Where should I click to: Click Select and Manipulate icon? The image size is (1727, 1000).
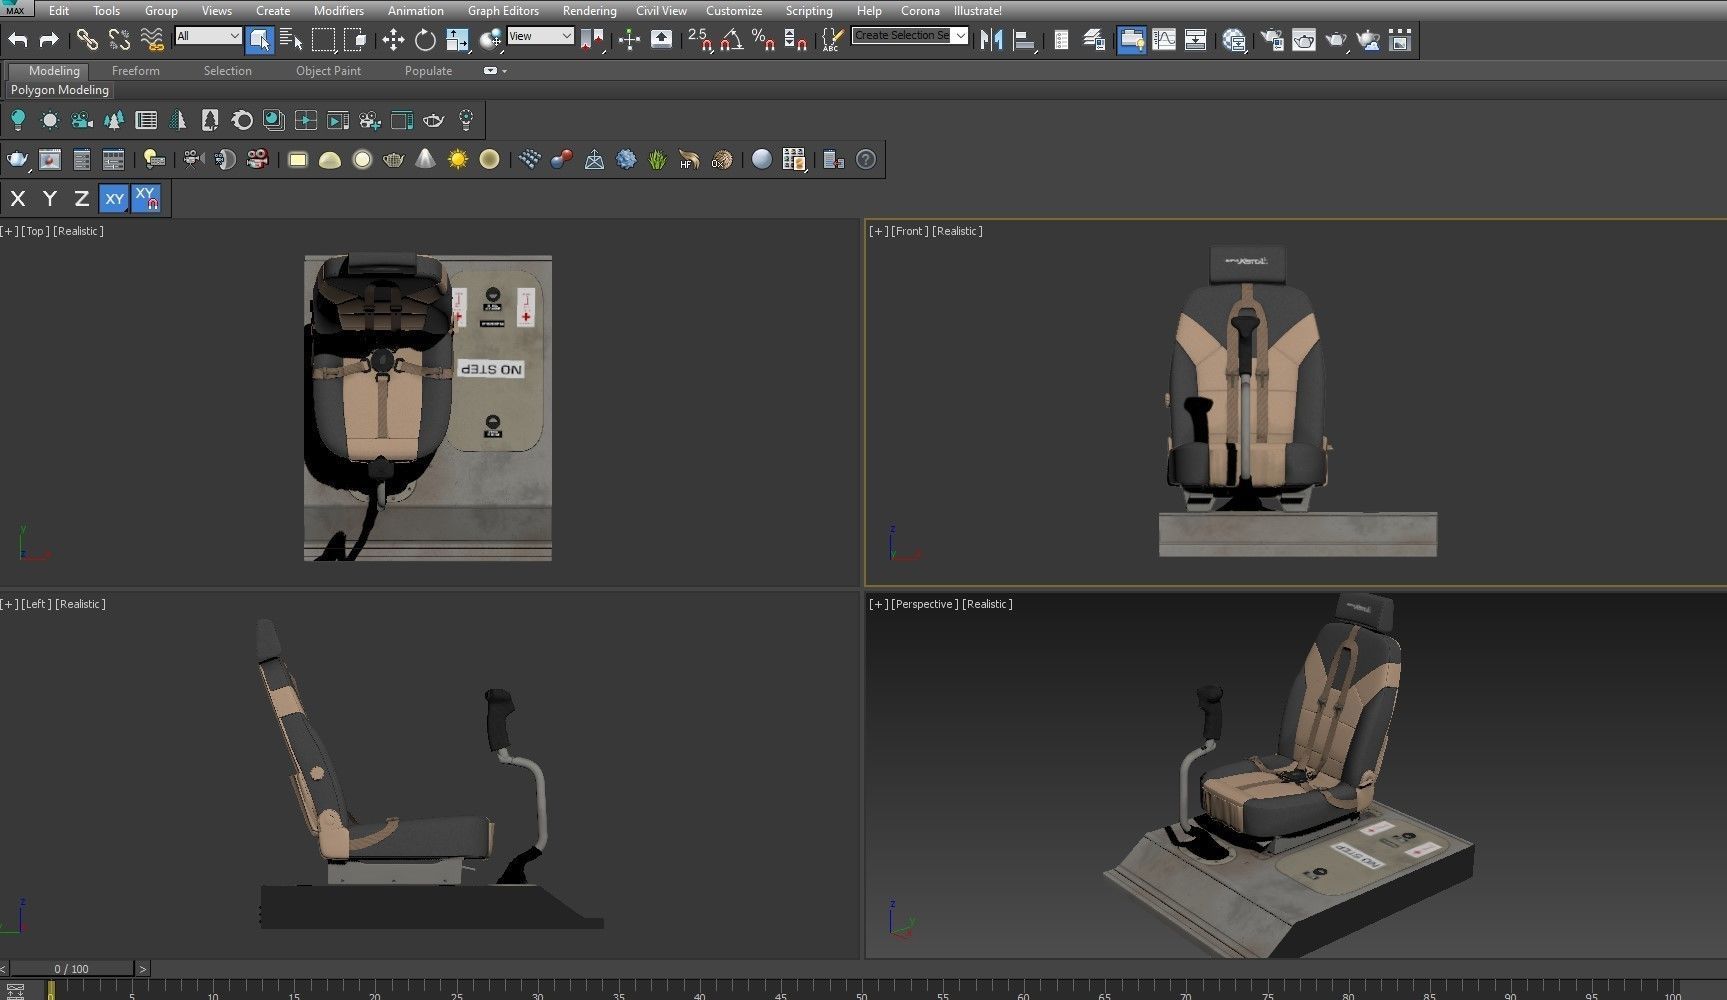click(x=629, y=40)
